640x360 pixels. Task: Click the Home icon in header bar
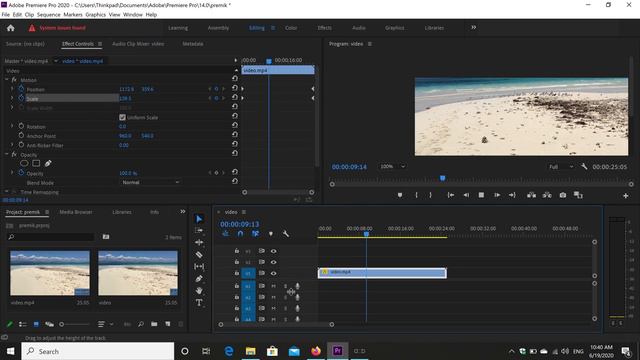11,28
